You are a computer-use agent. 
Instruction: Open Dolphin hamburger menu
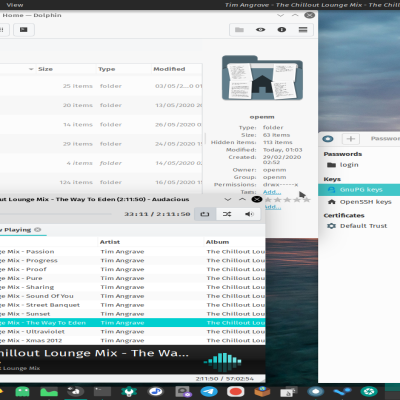click(303, 30)
